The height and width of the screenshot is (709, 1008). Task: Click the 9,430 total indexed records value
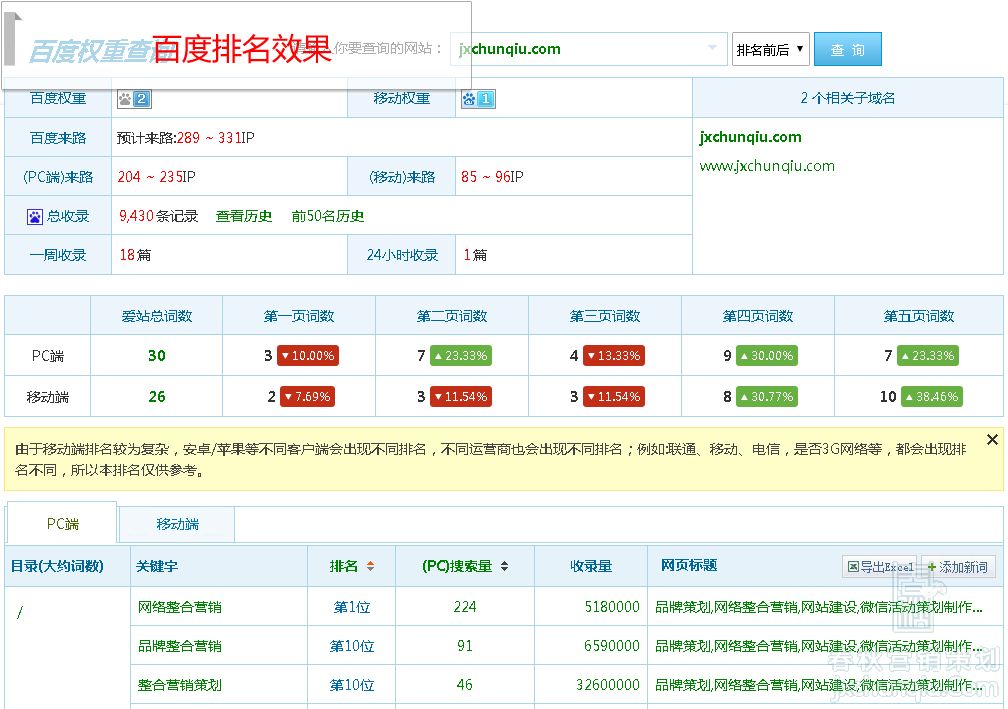pyautogui.click(x=136, y=217)
